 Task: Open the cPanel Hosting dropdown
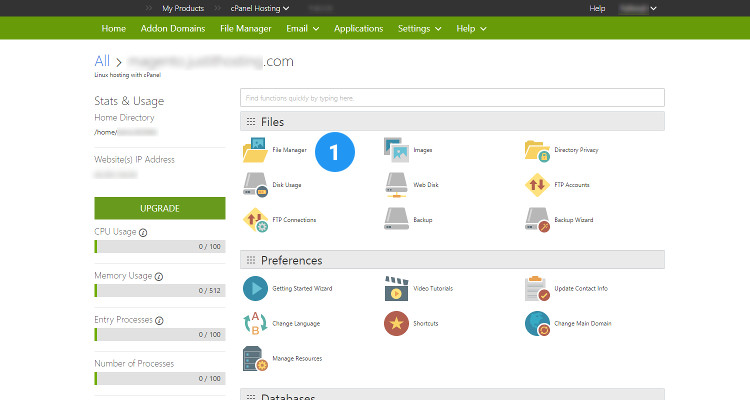point(260,8)
